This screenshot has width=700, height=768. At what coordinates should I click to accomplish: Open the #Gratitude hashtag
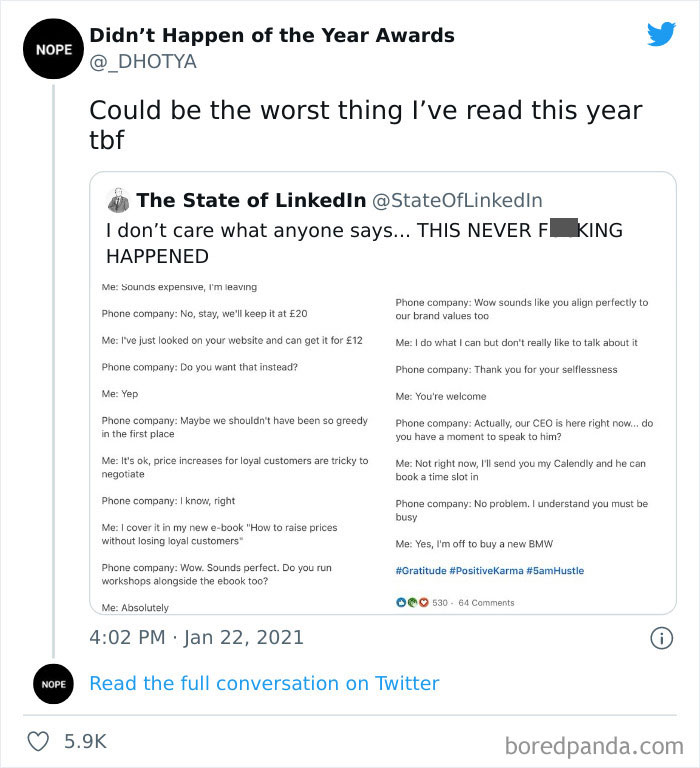coord(420,571)
